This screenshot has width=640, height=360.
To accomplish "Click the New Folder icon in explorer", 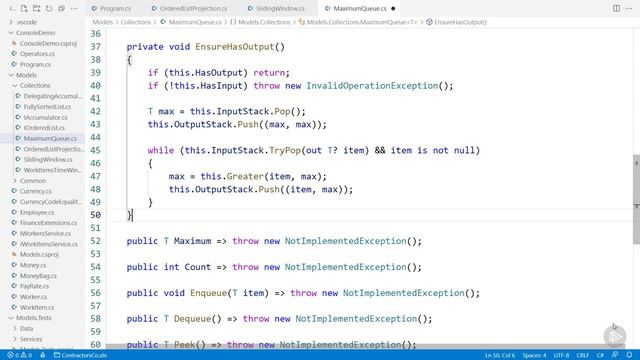I will 36,8.
